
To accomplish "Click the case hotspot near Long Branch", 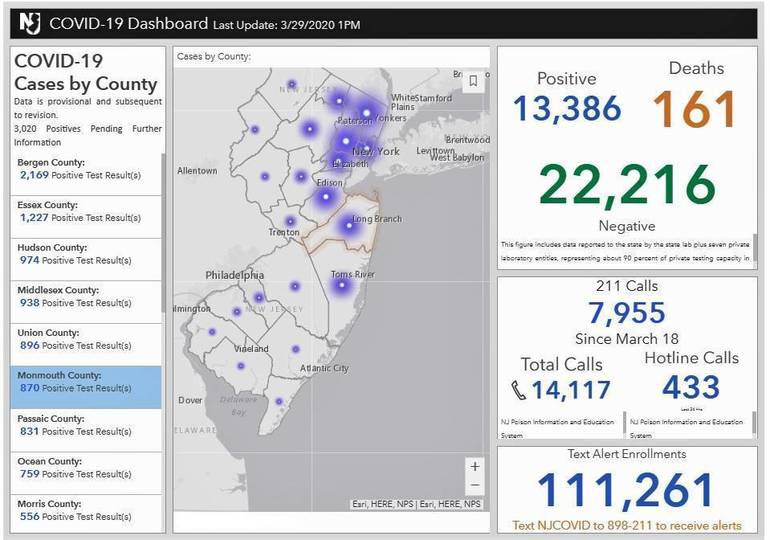I will click(x=348, y=226).
